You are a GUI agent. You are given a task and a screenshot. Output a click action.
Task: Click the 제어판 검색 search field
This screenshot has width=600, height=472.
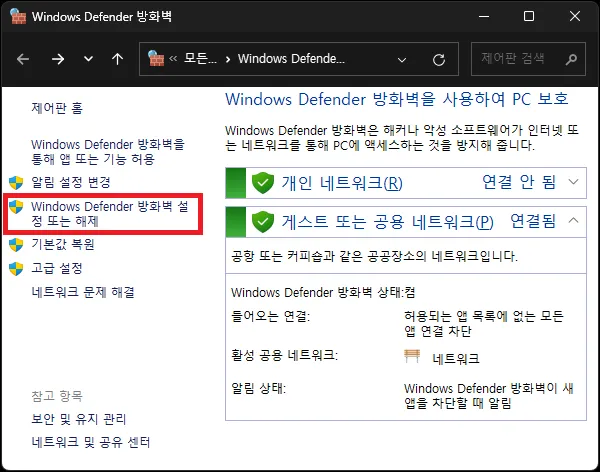pos(528,59)
